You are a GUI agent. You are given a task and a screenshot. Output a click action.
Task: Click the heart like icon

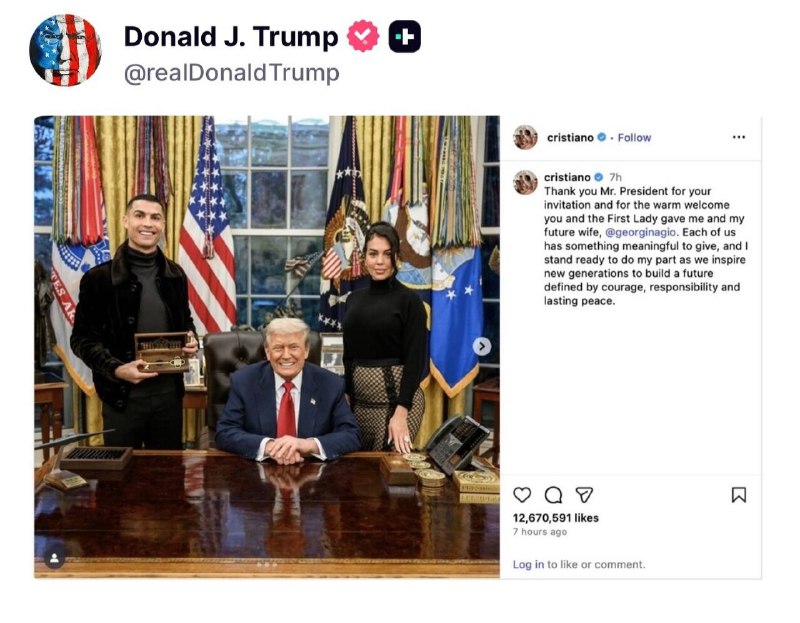click(522, 494)
